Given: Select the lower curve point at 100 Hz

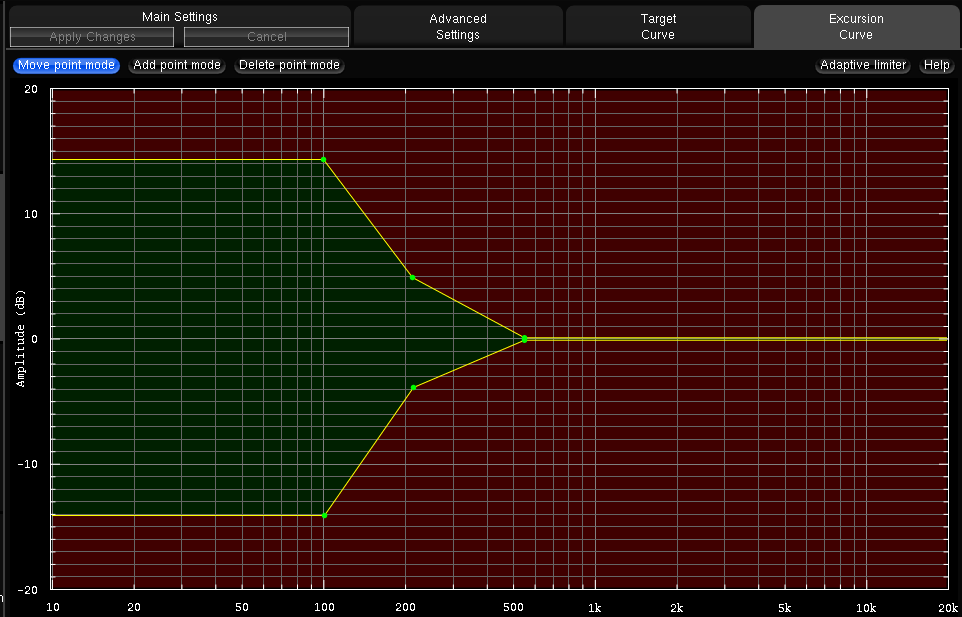Looking at the screenshot, I should 325,515.
